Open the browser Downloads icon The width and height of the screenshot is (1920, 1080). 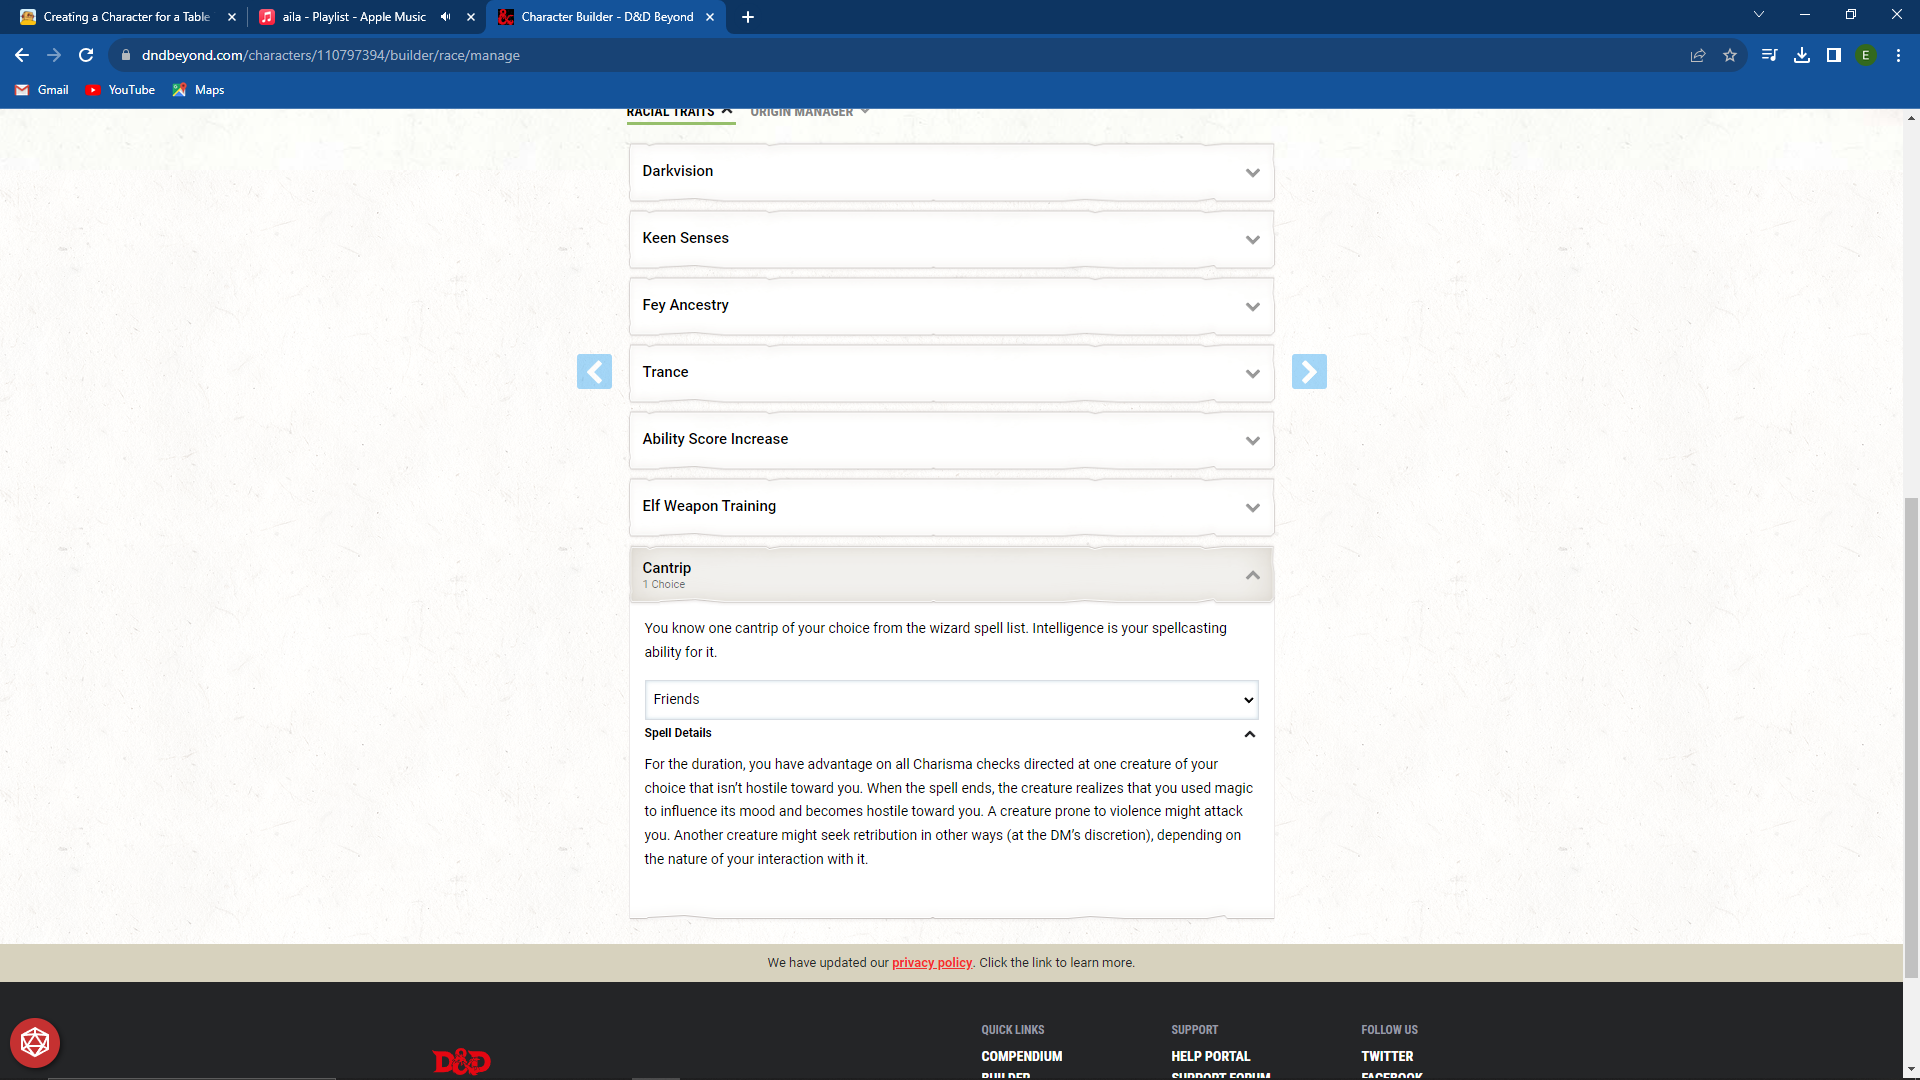[x=1802, y=55]
